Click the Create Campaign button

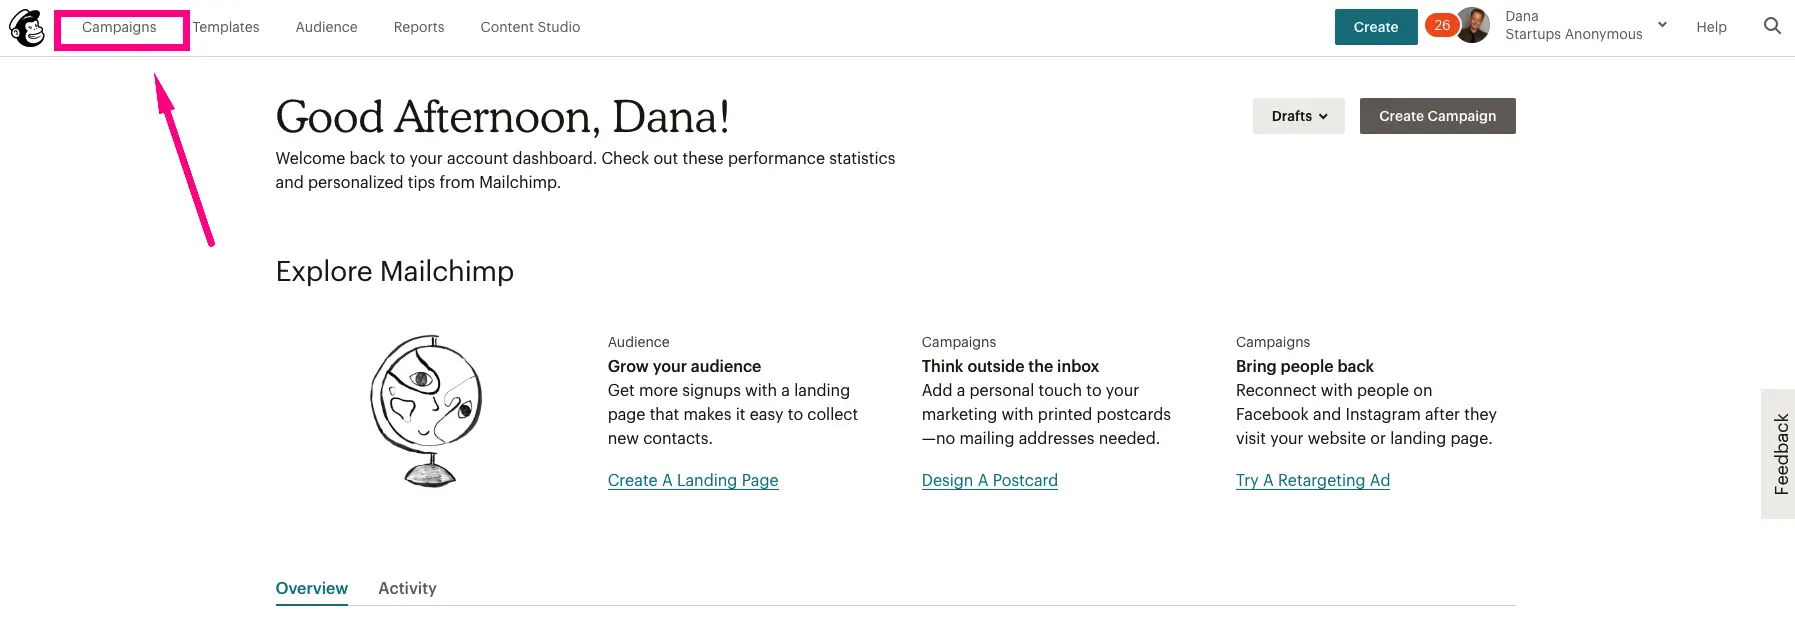pyautogui.click(x=1437, y=116)
